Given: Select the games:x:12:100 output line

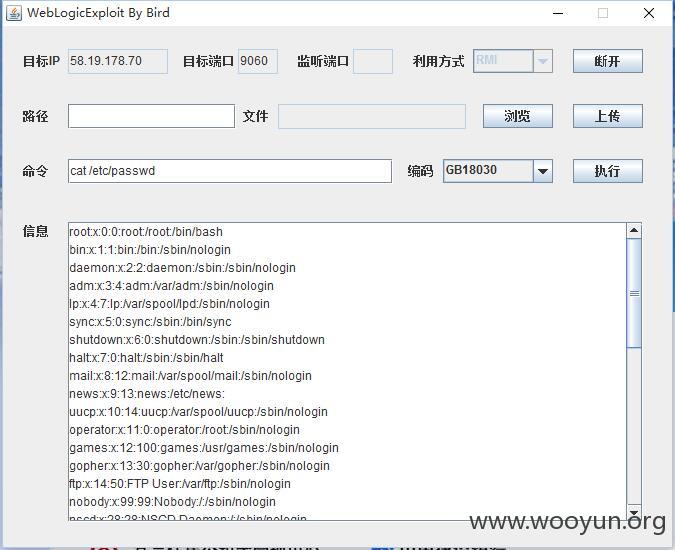Looking at the screenshot, I should (204, 448).
